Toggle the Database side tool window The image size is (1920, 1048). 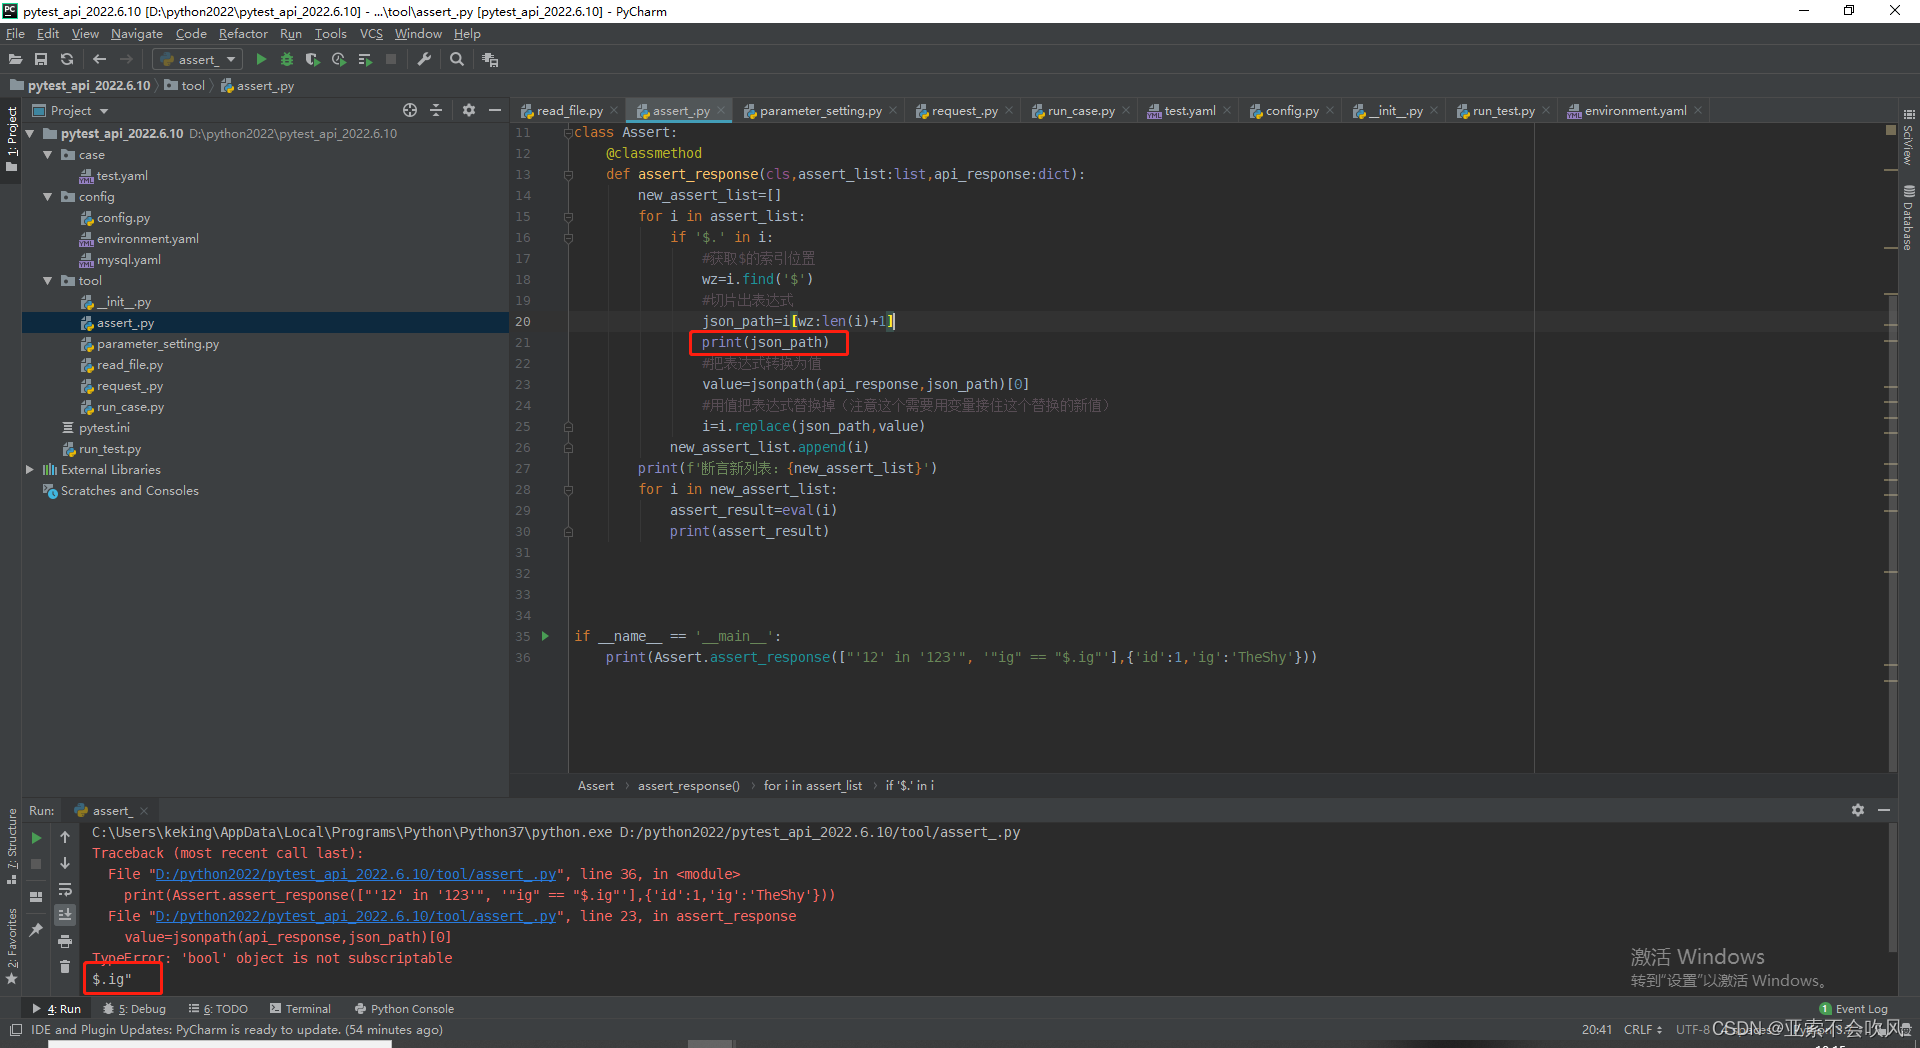point(1908,217)
